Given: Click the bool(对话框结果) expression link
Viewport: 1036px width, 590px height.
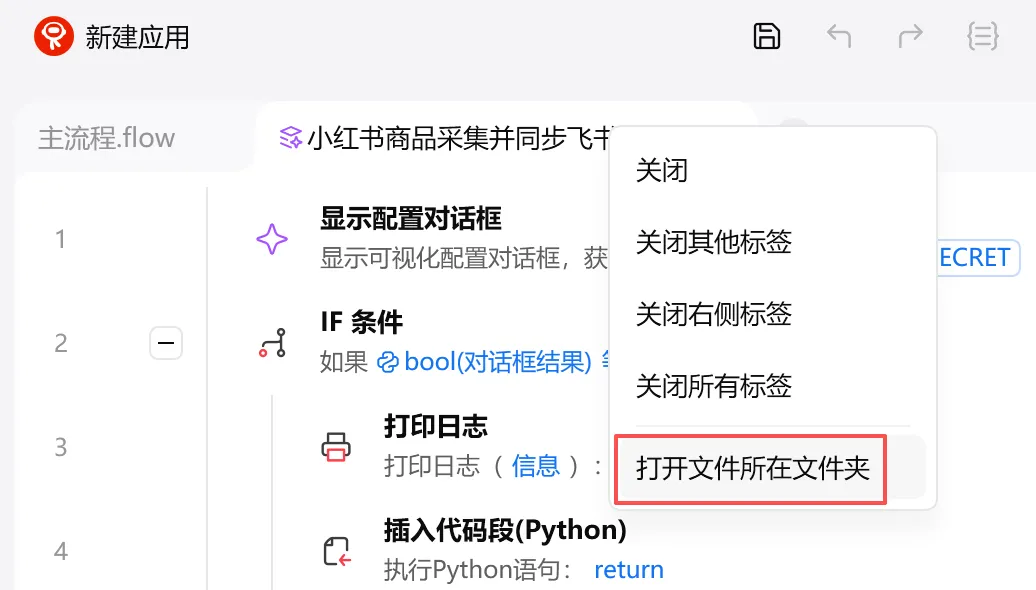Looking at the screenshot, I should pyautogui.click(x=484, y=361).
